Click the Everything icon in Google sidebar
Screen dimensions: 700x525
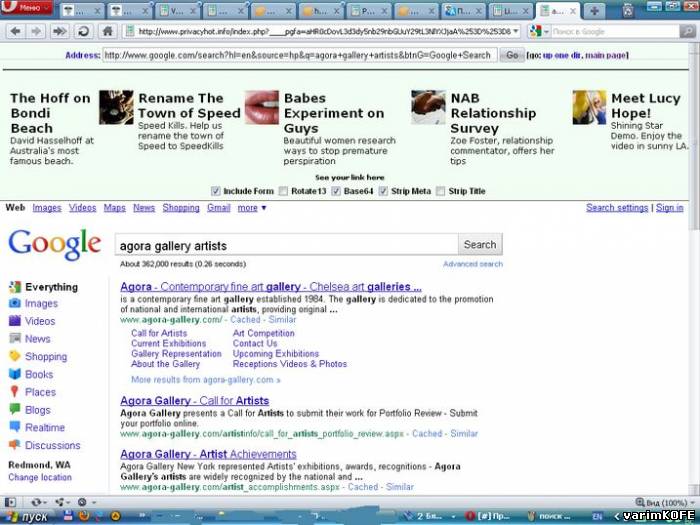(x=15, y=287)
